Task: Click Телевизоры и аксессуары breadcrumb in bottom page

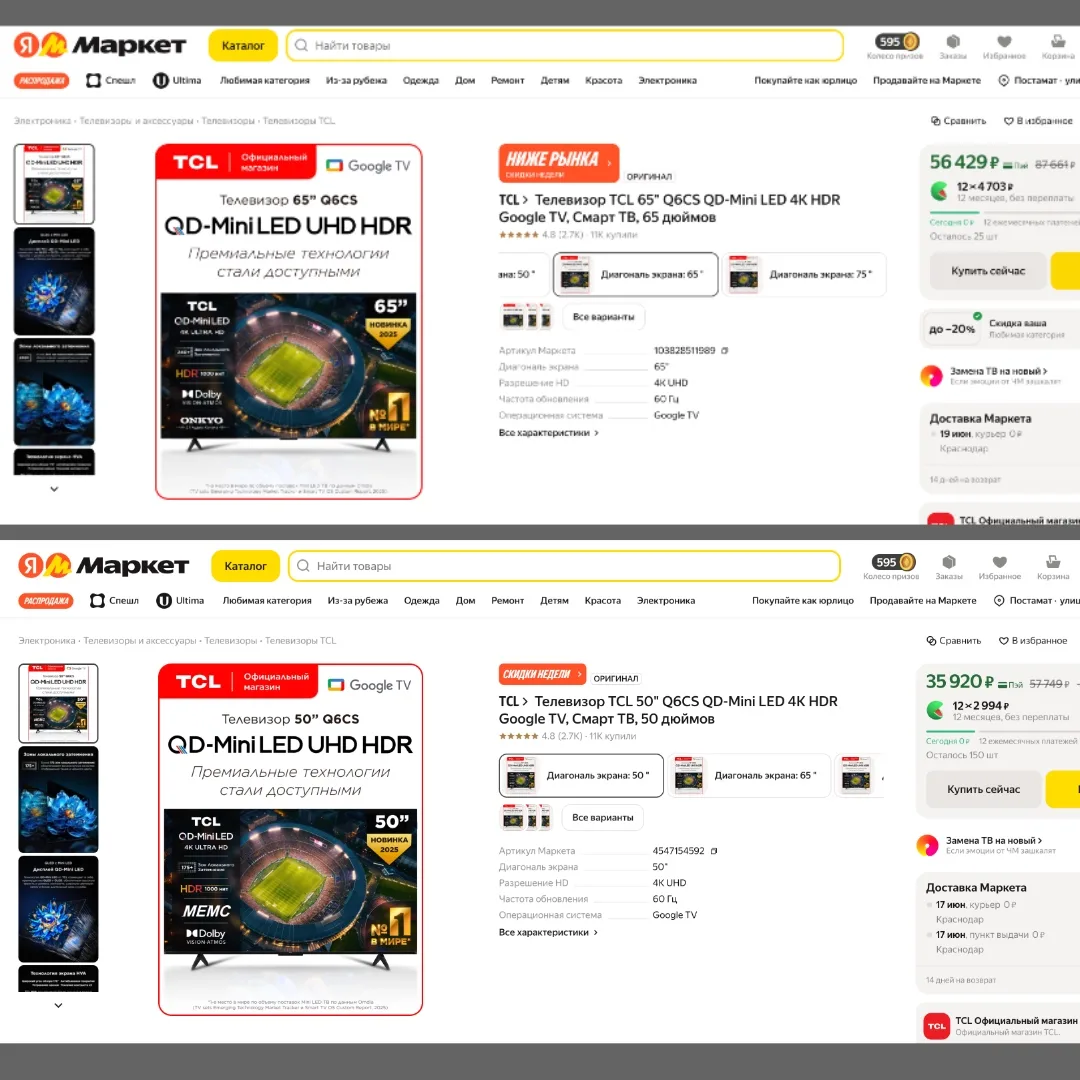Action: click(x=140, y=641)
